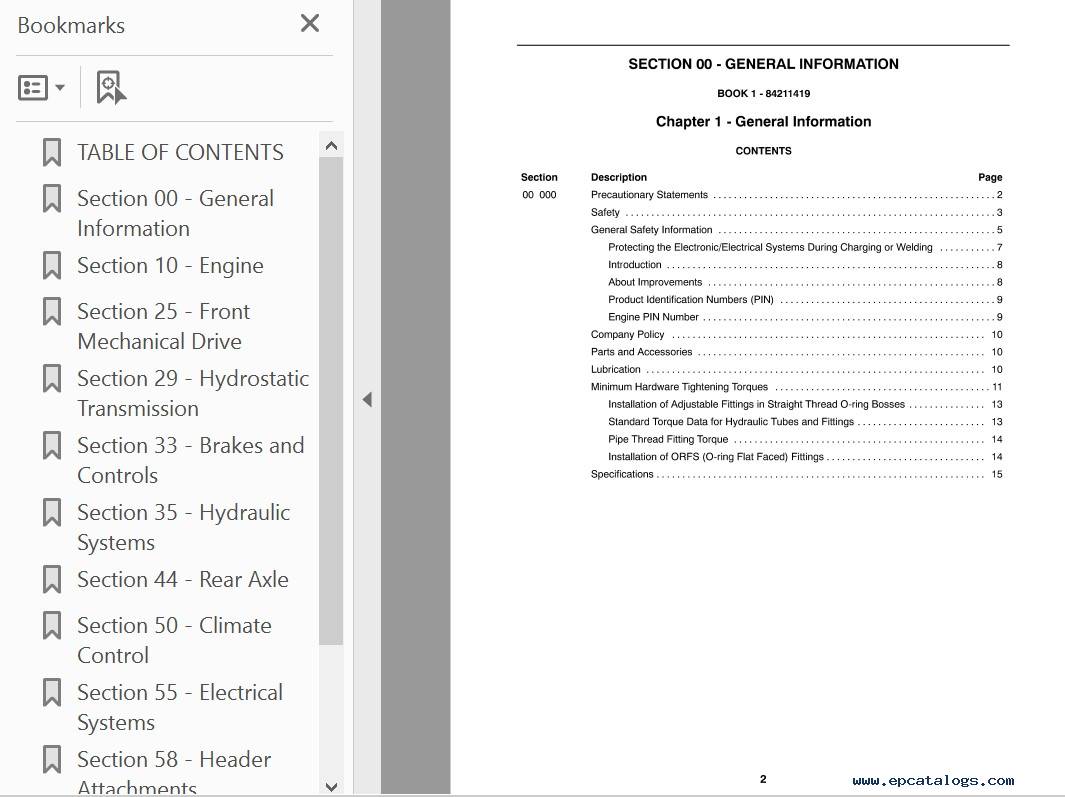This screenshot has width=1065, height=797.
Task: Click the Pipe Thread Fitting Torque entry
Action: [805, 440]
